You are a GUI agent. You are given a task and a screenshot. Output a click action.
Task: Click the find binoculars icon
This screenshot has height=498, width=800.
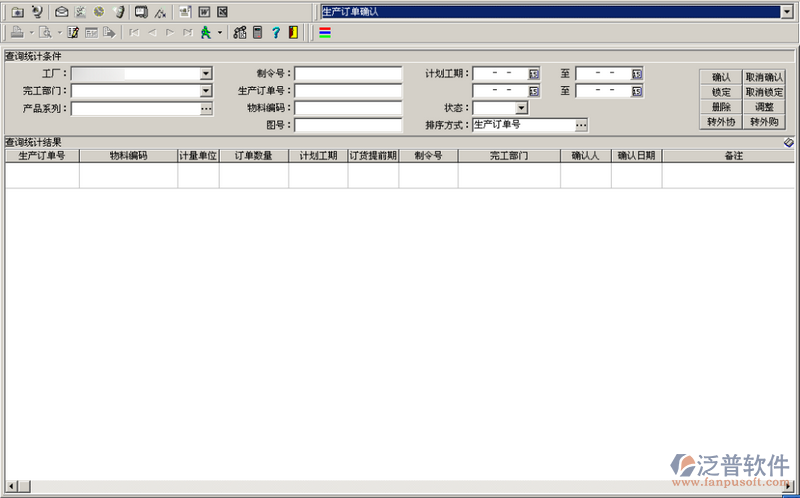pos(240,32)
